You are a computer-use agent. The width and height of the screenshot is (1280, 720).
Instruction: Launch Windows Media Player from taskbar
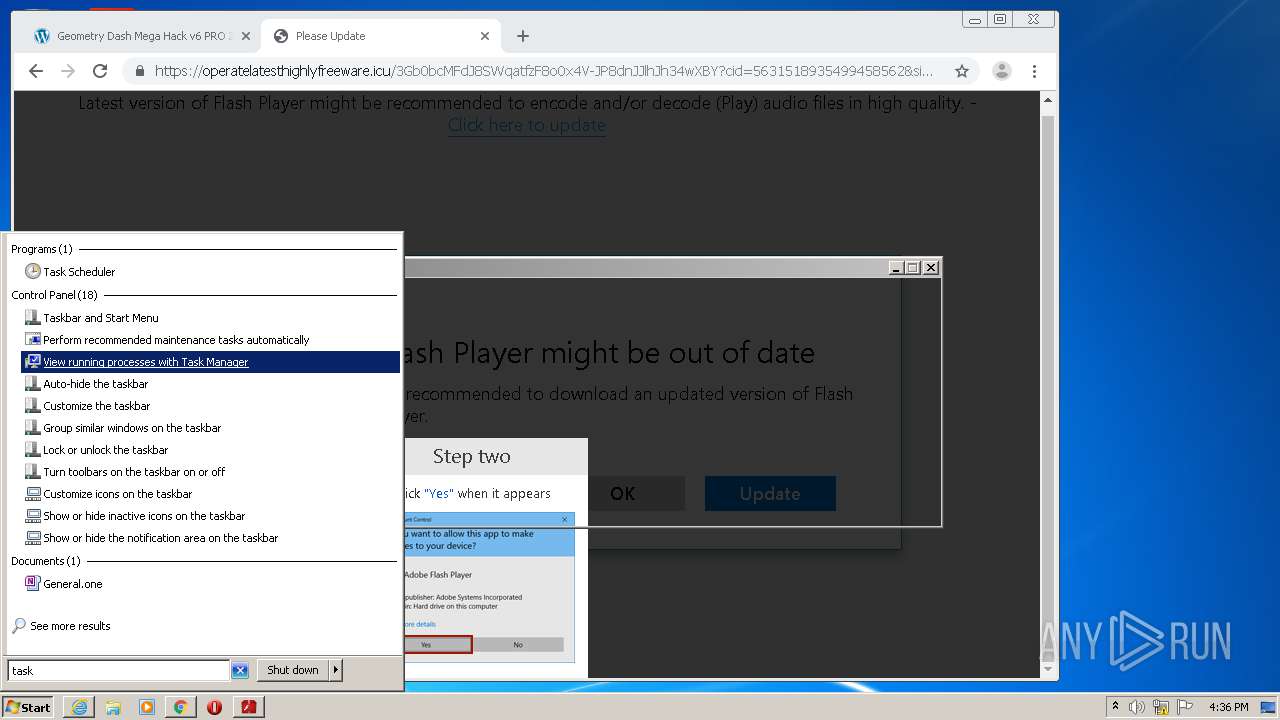click(x=147, y=707)
